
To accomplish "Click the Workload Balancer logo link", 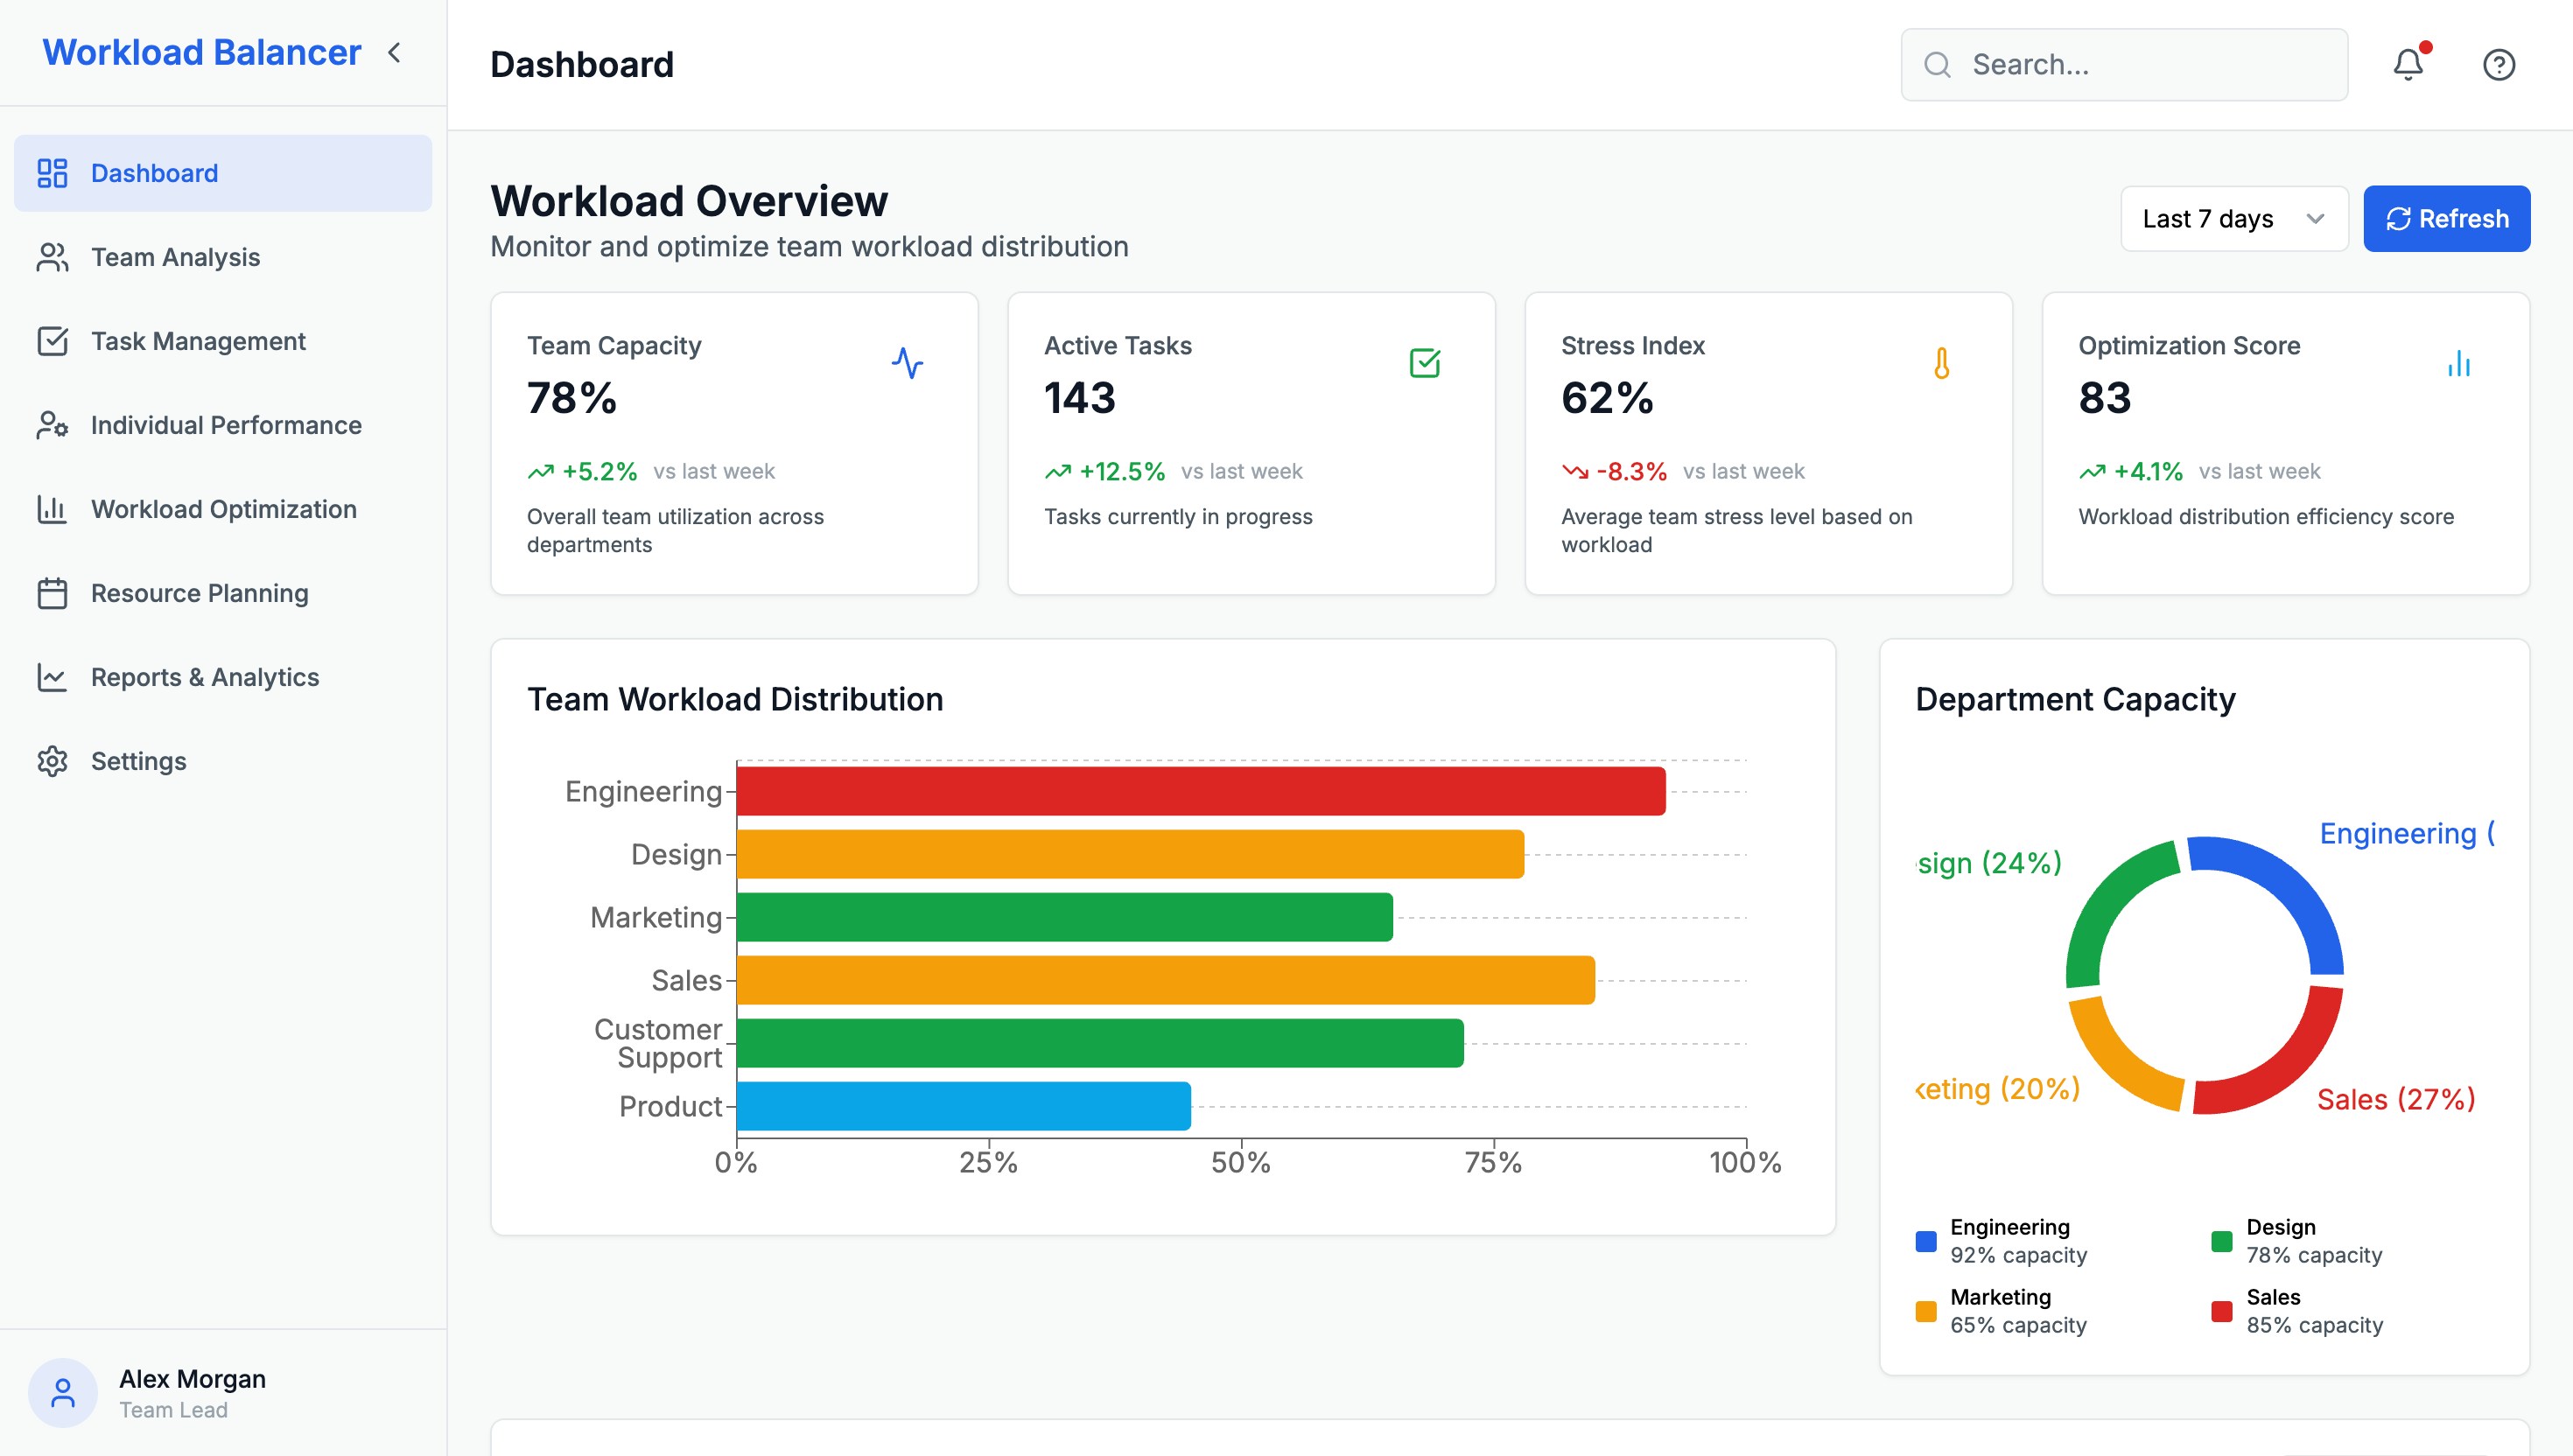I will click(x=201, y=52).
